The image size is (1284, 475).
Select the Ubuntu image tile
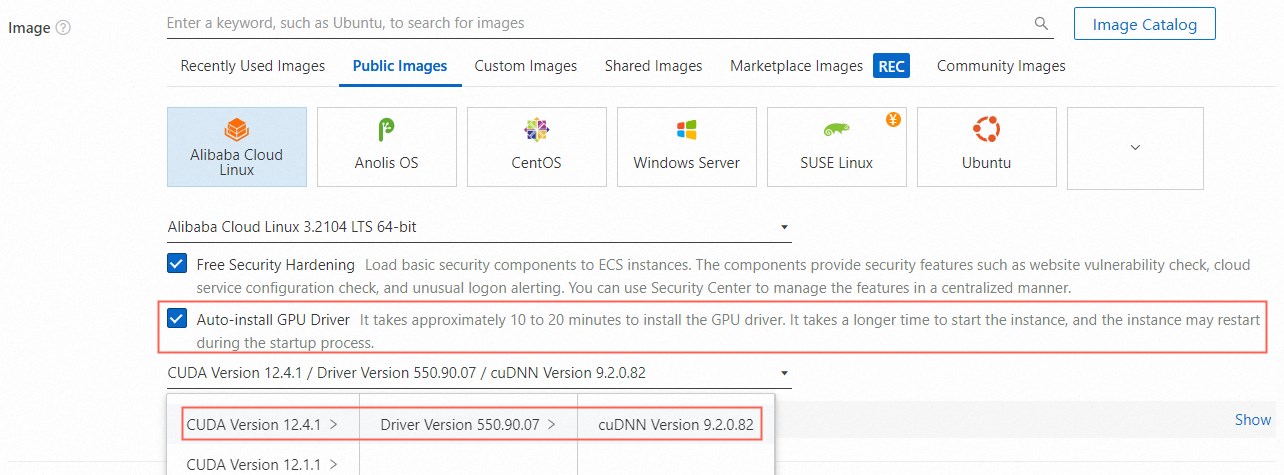coord(986,147)
